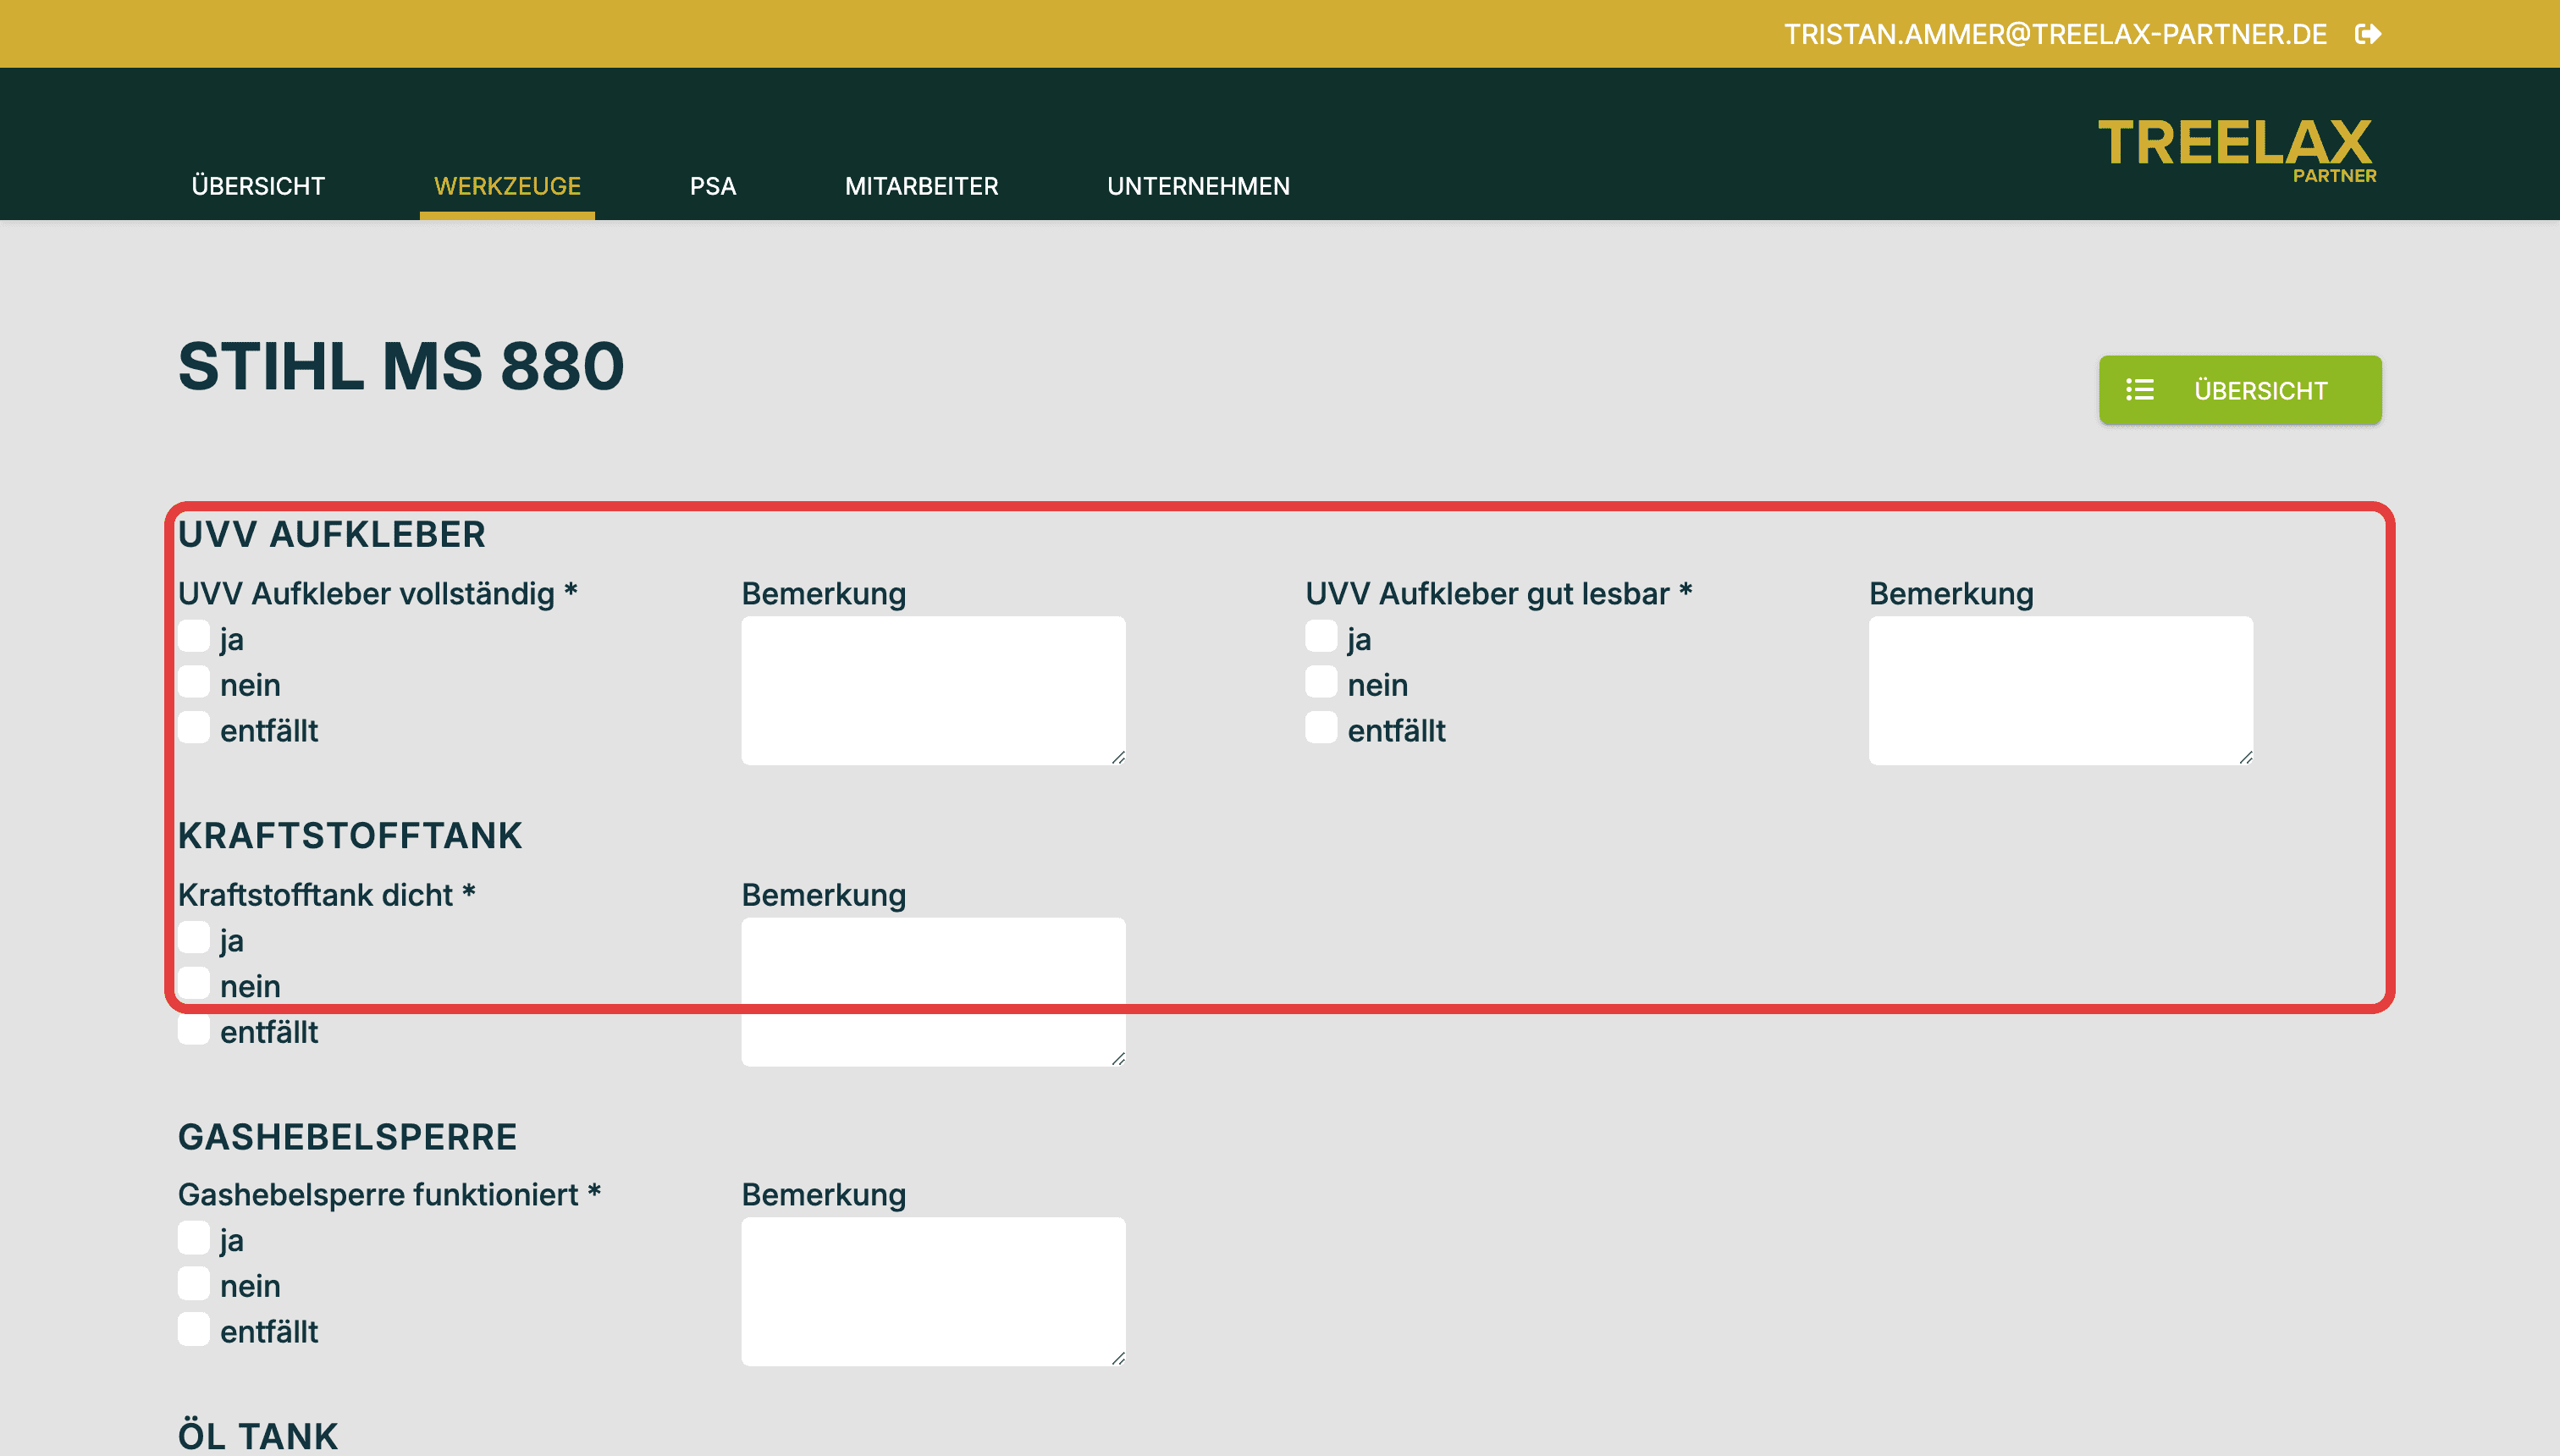Click the Bemerkung textarea for Gashebelsperre funktioniert
Viewport: 2560px width, 1456px height.
point(933,1292)
